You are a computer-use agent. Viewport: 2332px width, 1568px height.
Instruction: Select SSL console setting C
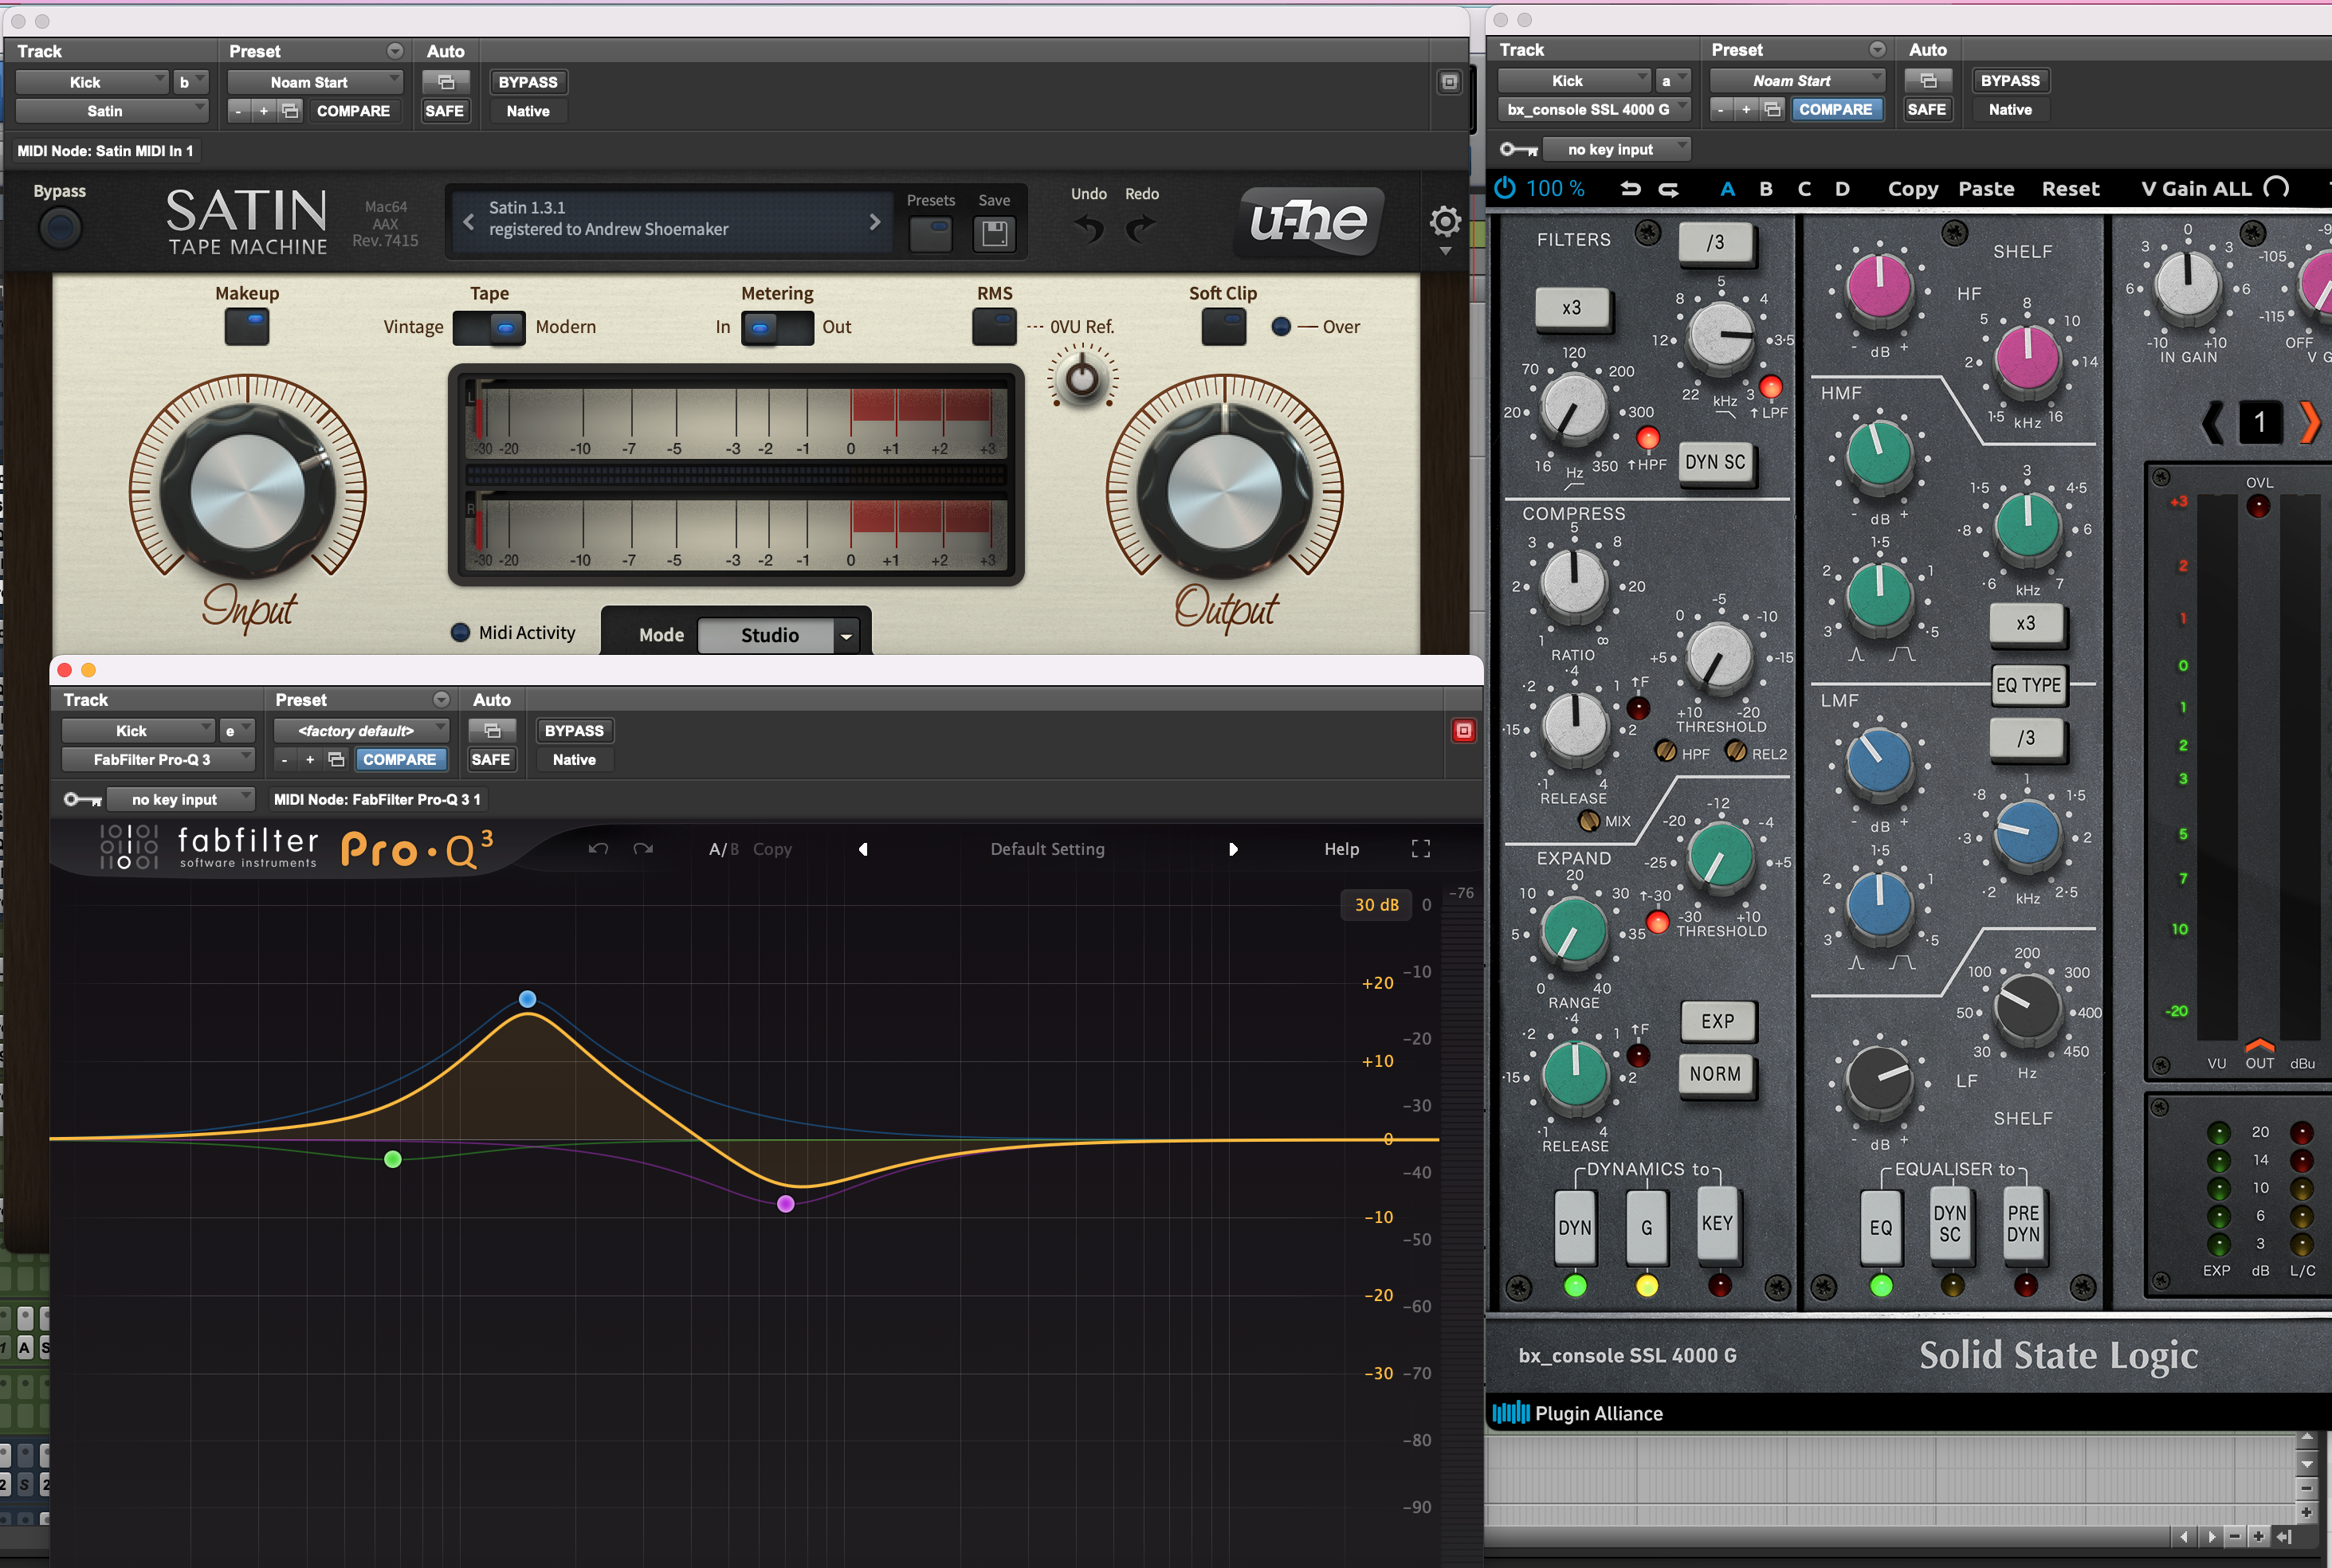point(1804,188)
